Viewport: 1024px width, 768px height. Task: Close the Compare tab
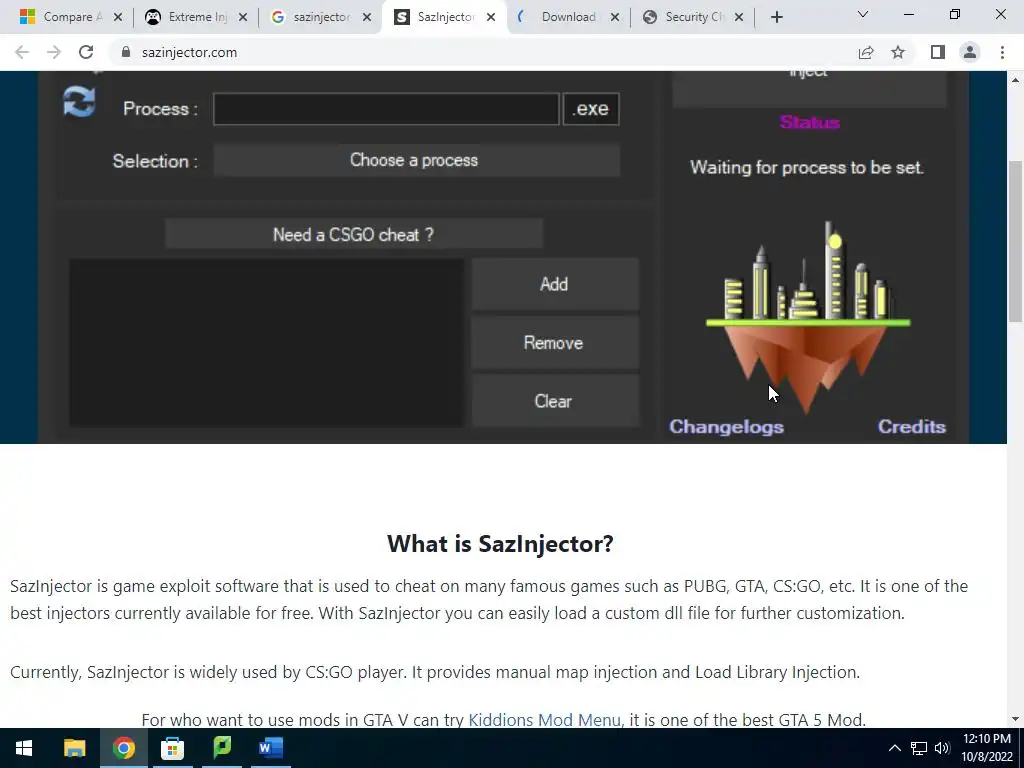pyautogui.click(x=118, y=18)
